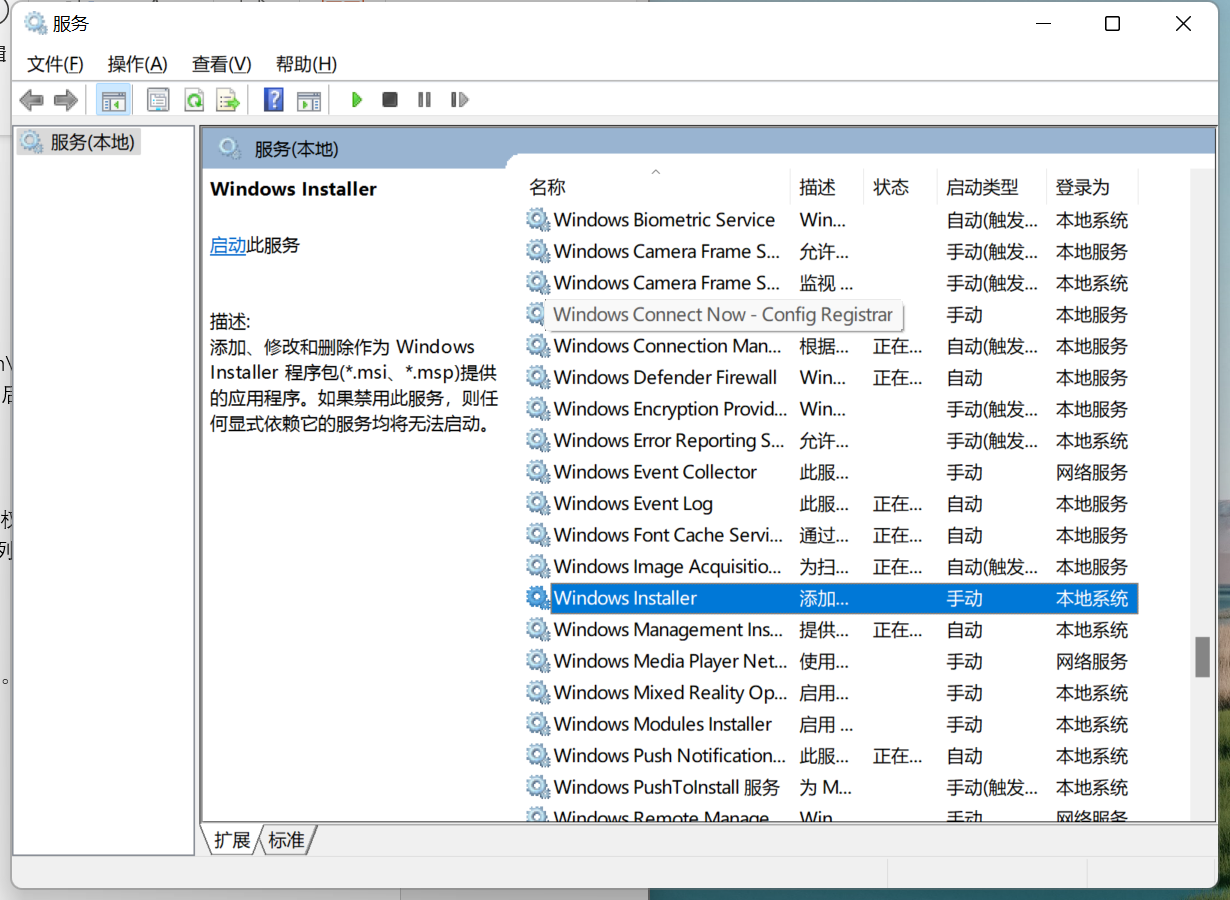Click the Export List toolbar icon

tap(229, 100)
